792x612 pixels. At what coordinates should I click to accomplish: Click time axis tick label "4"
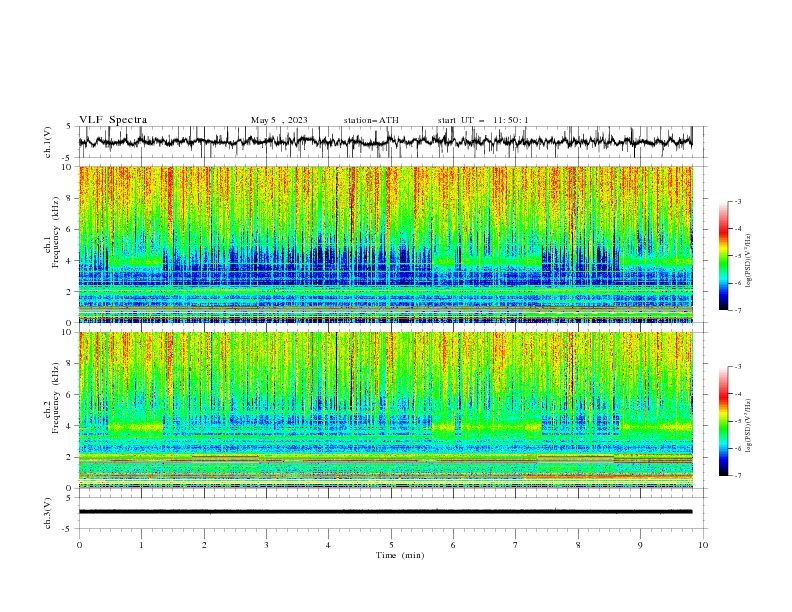click(328, 545)
